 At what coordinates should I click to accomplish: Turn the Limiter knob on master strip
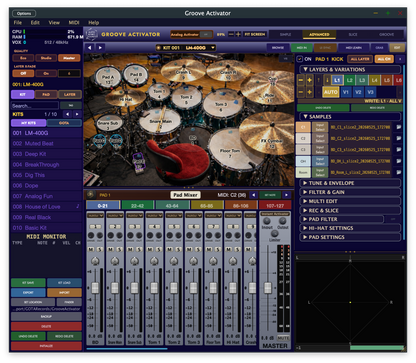pos(274,233)
